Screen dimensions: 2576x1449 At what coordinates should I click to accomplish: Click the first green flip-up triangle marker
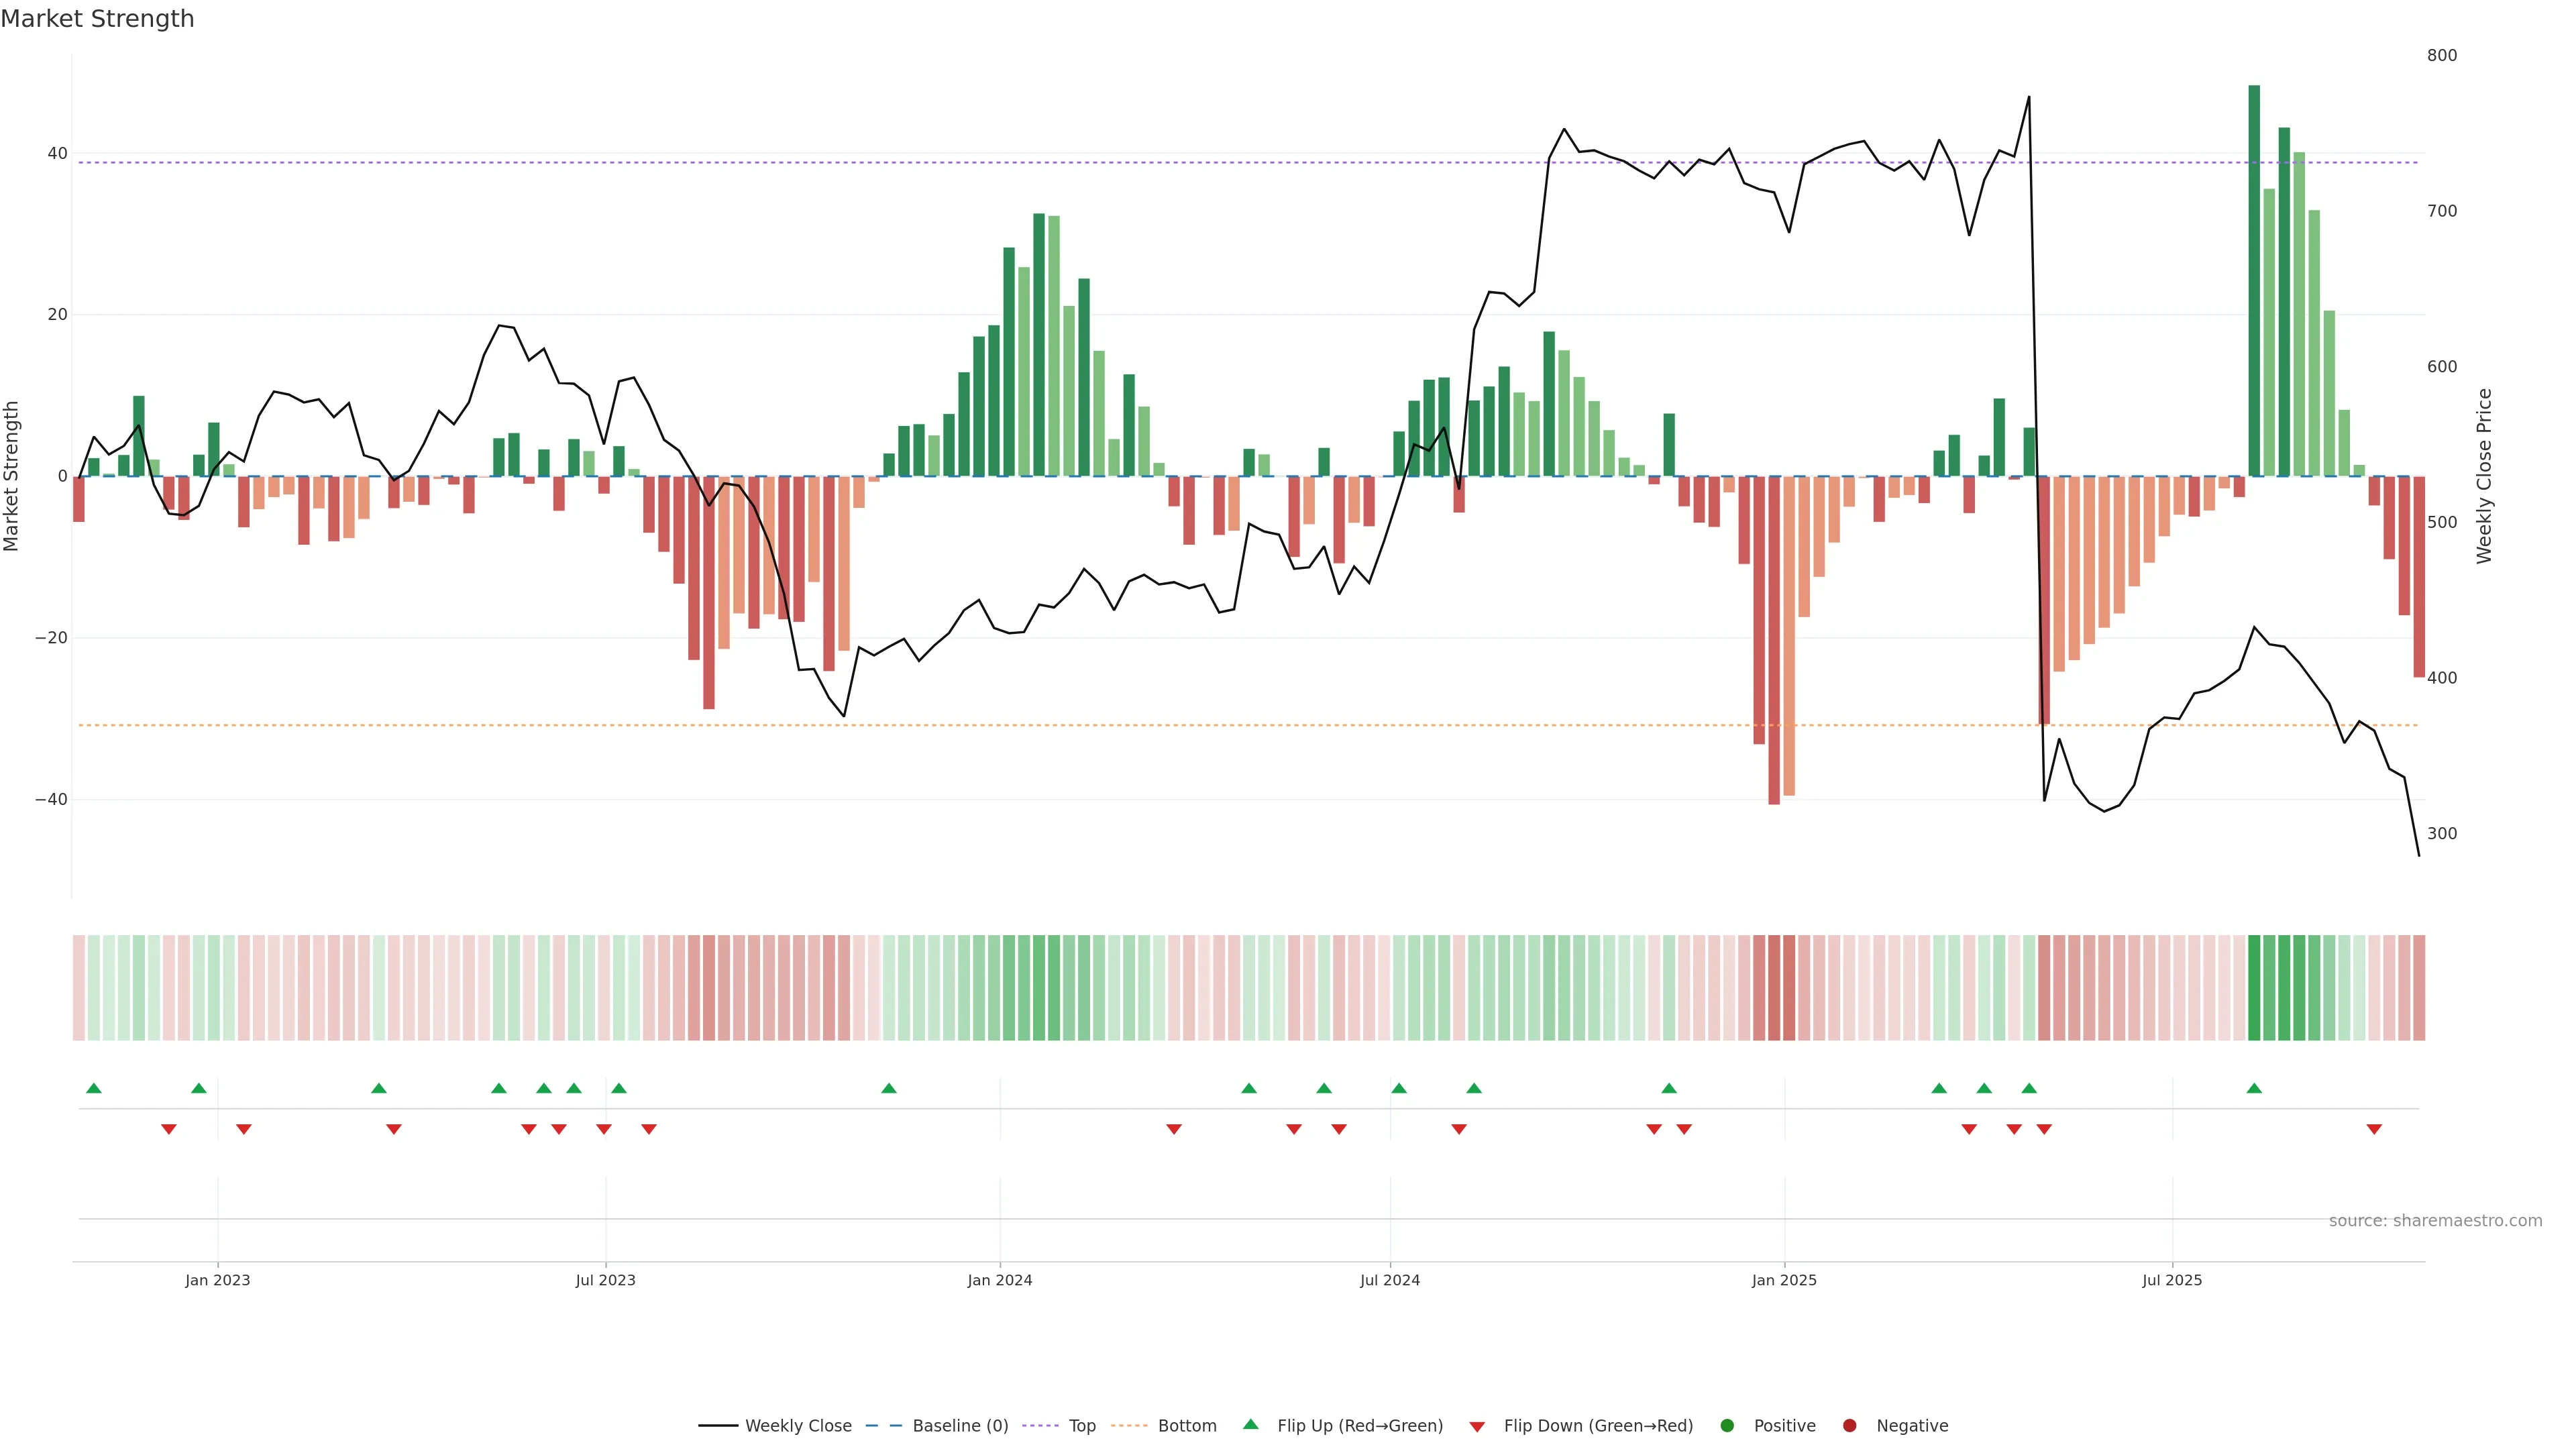(94, 1088)
